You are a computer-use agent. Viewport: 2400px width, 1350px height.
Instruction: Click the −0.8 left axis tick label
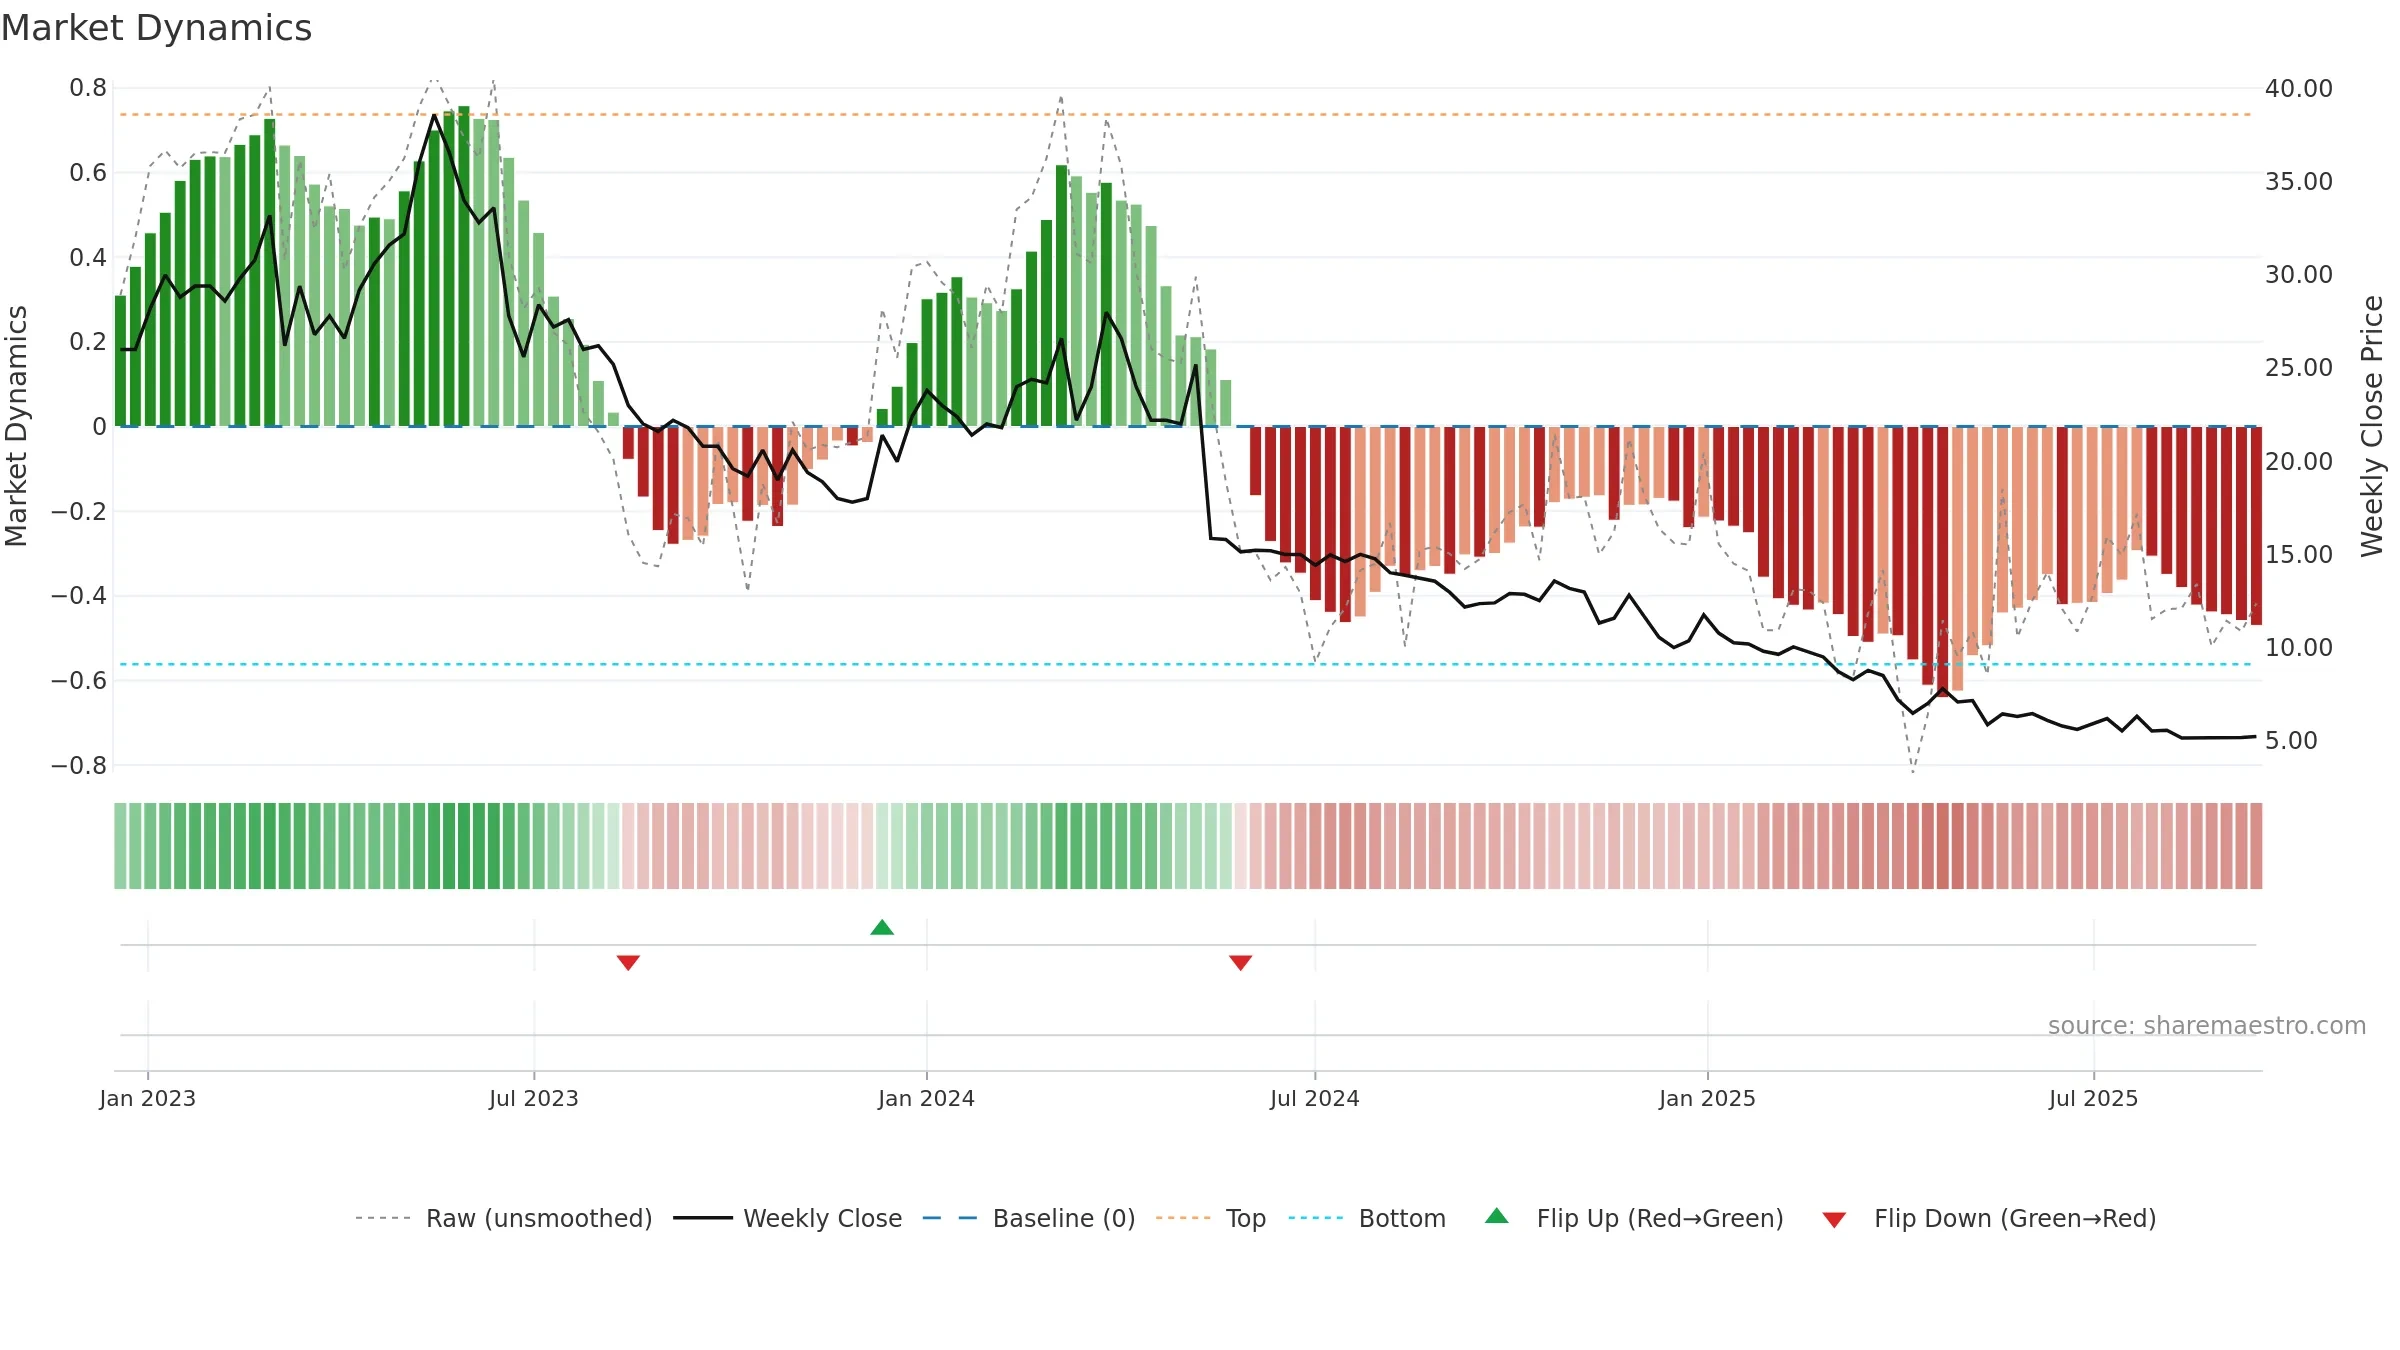(x=79, y=765)
